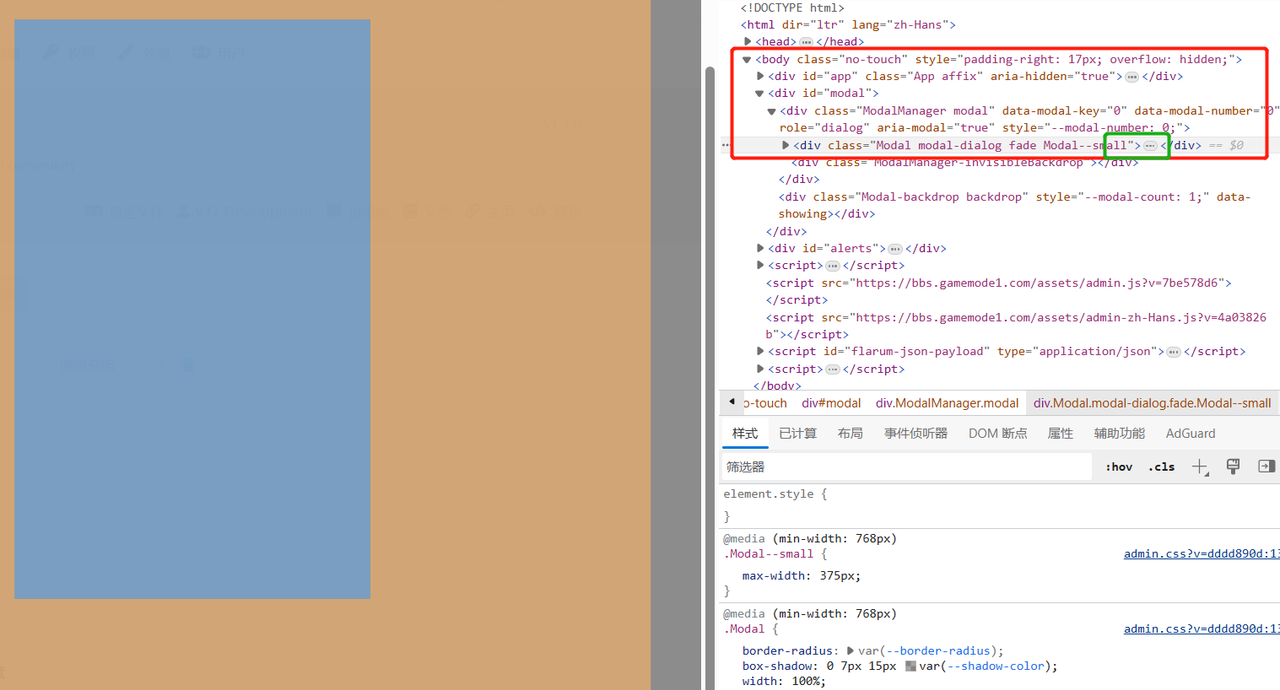Image resolution: width=1280 pixels, height=690 pixels.
Task: Open the 事件侦听器 tab
Action: point(916,433)
